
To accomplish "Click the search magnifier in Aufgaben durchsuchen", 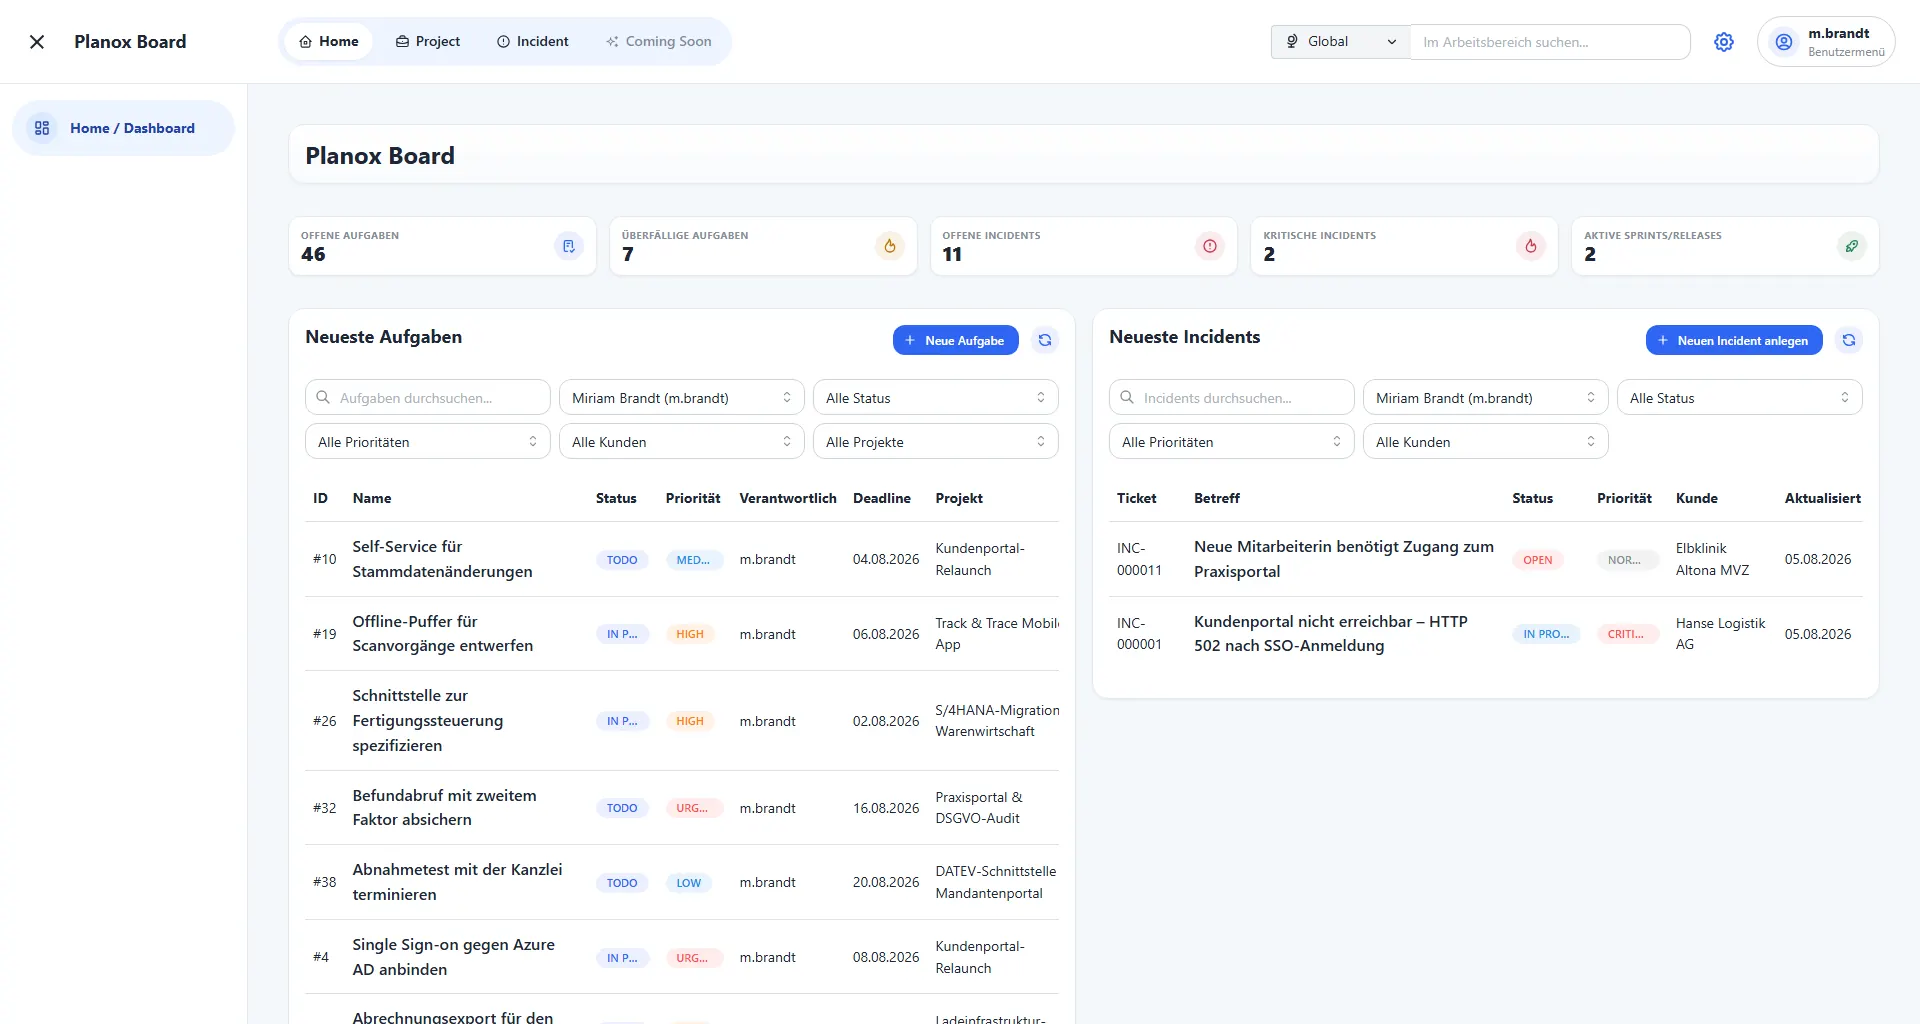I will (323, 397).
